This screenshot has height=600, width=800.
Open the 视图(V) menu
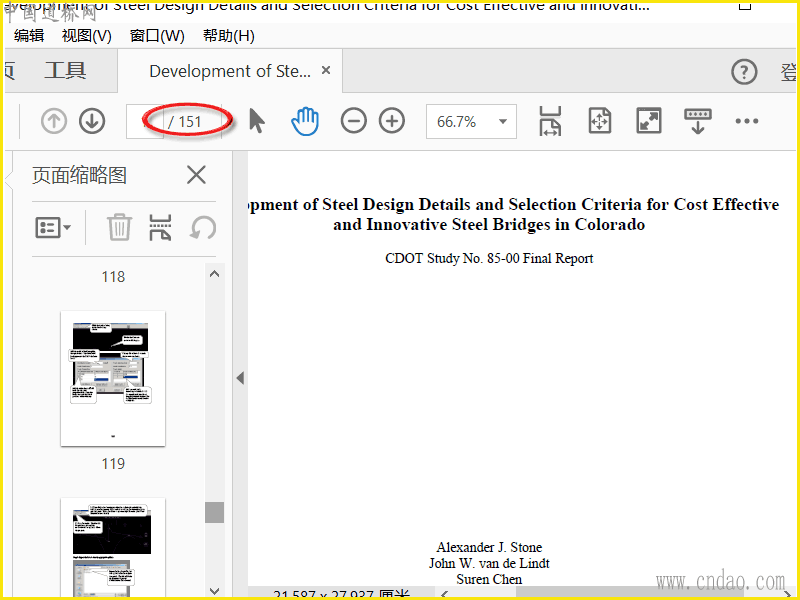click(x=86, y=36)
